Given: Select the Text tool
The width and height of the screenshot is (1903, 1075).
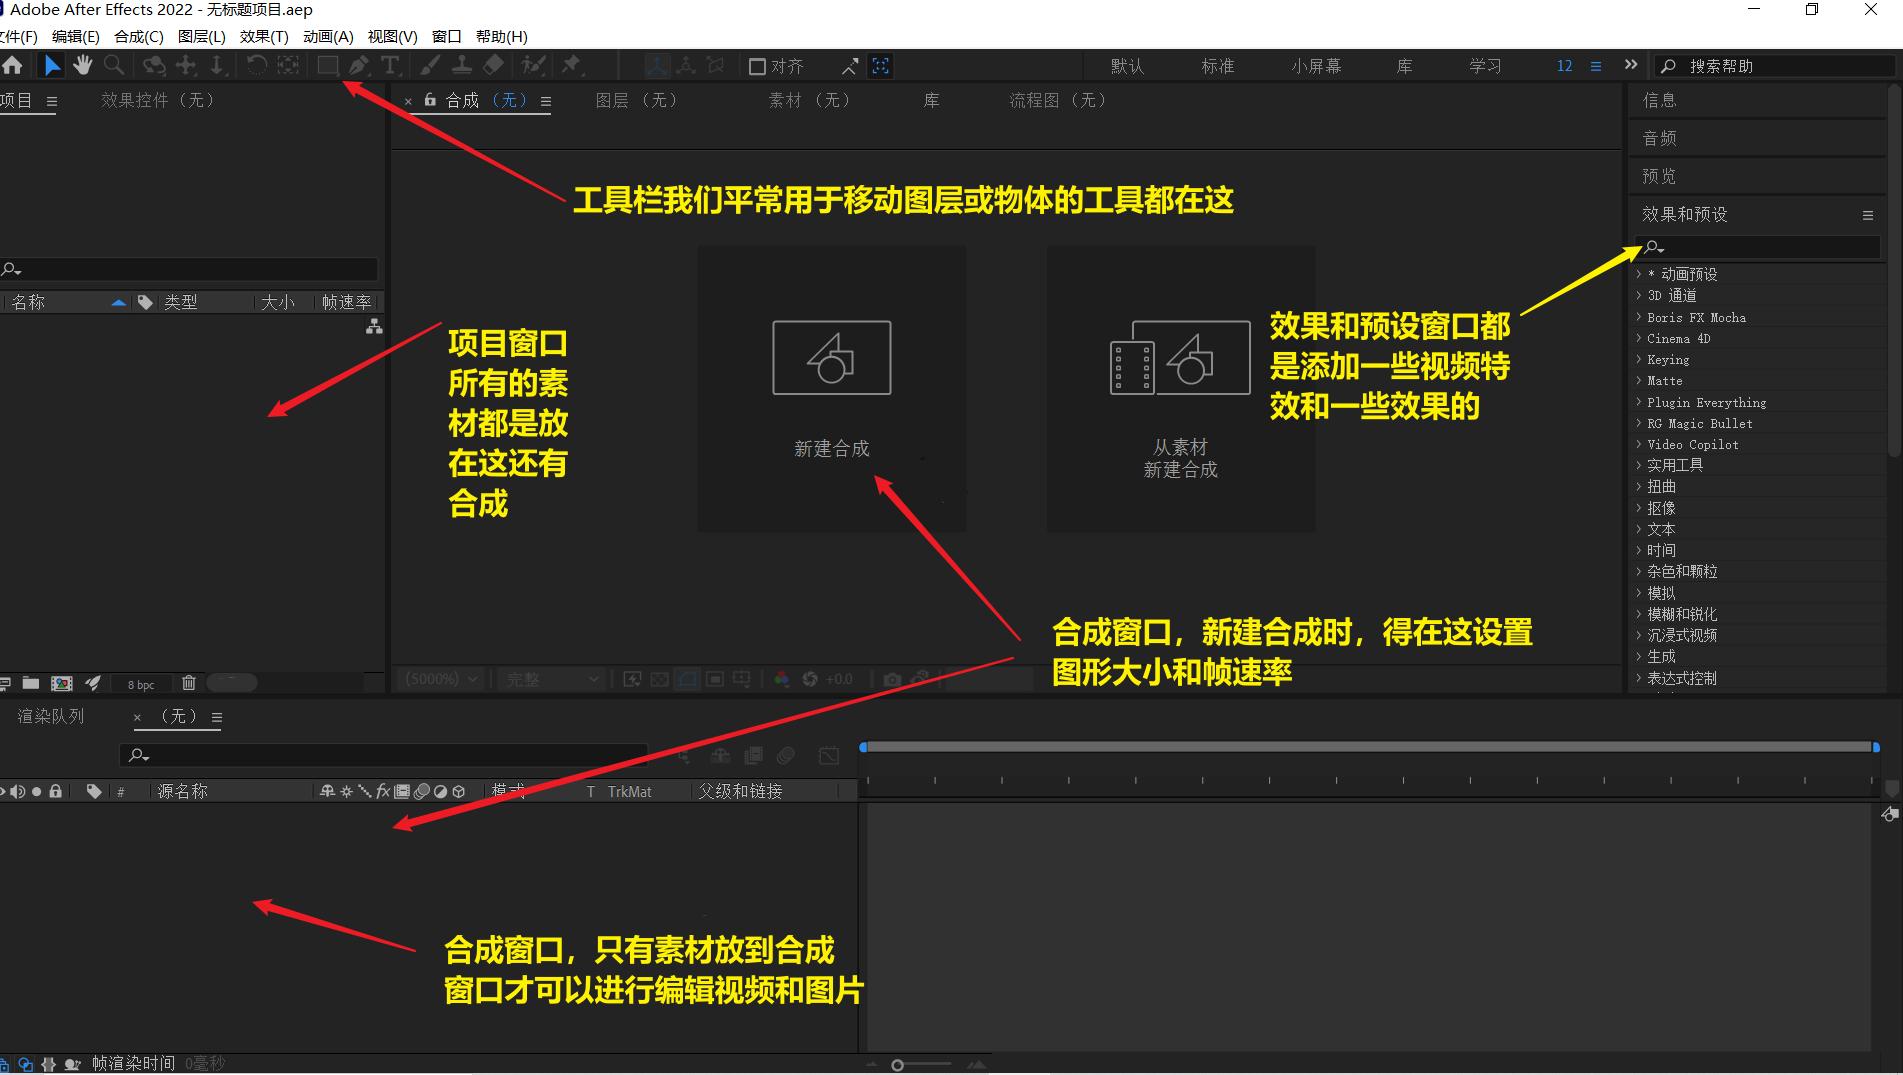Looking at the screenshot, I should pyautogui.click(x=391, y=65).
